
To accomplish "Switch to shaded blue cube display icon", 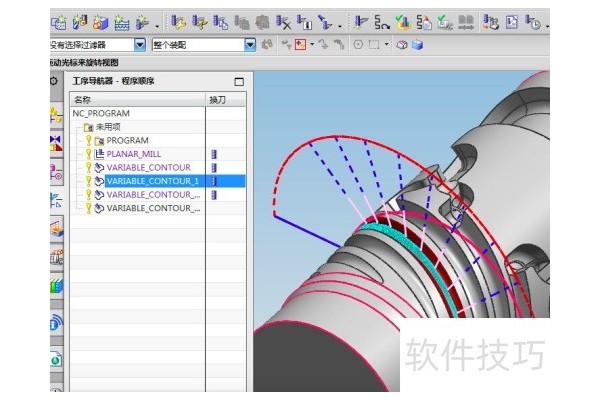I will pyautogui.click(x=417, y=45).
